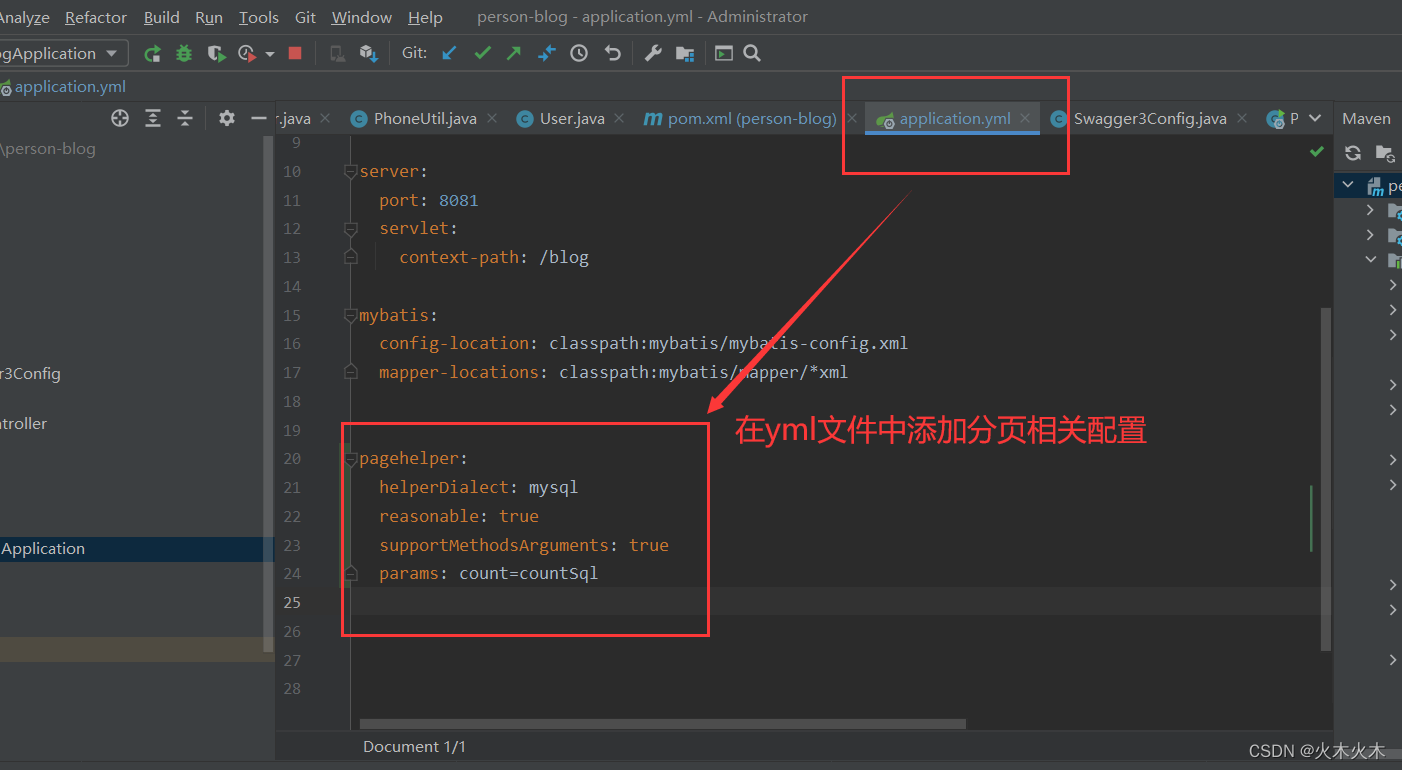Select opened file with the crosshair locate icon
Screen dimensions: 1402x770
(120, 118)
